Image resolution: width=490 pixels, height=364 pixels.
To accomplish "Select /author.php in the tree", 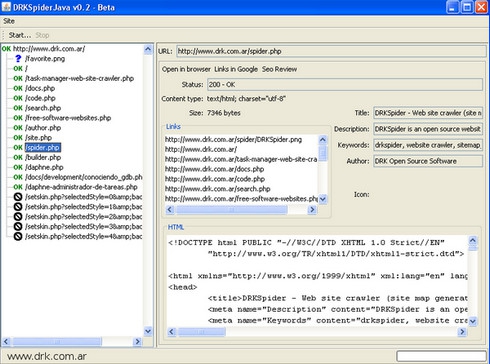I will 43,128.
